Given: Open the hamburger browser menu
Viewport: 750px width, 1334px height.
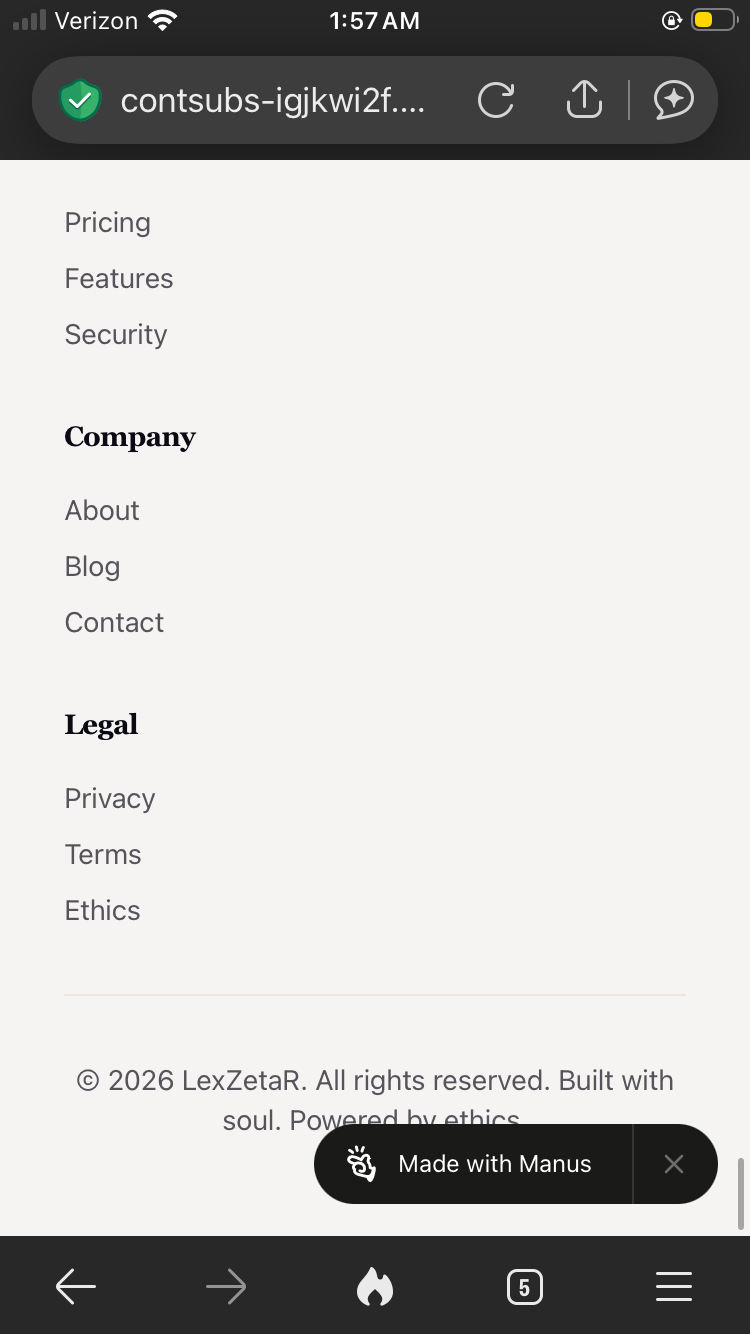Looking at the screenshot, I should [674, 1287].
